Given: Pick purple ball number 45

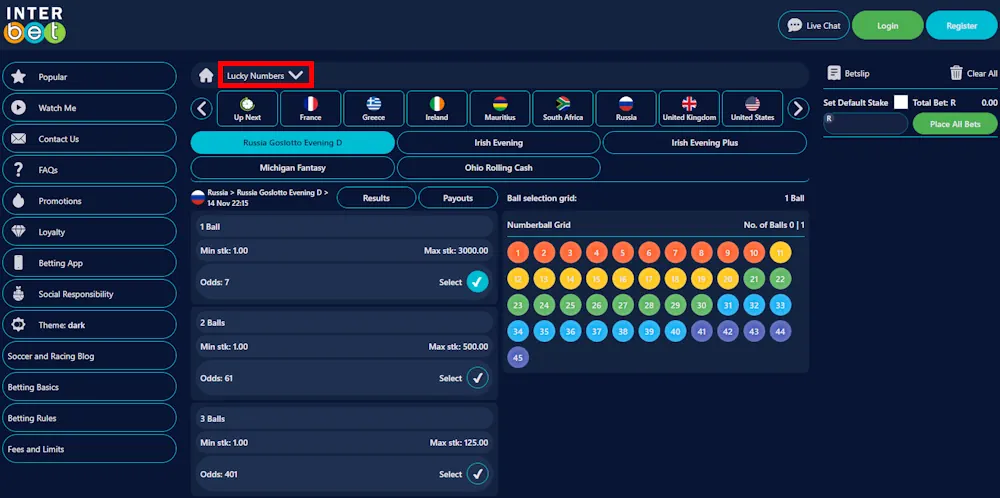Looking at the screenshot, I should point(518,358).
